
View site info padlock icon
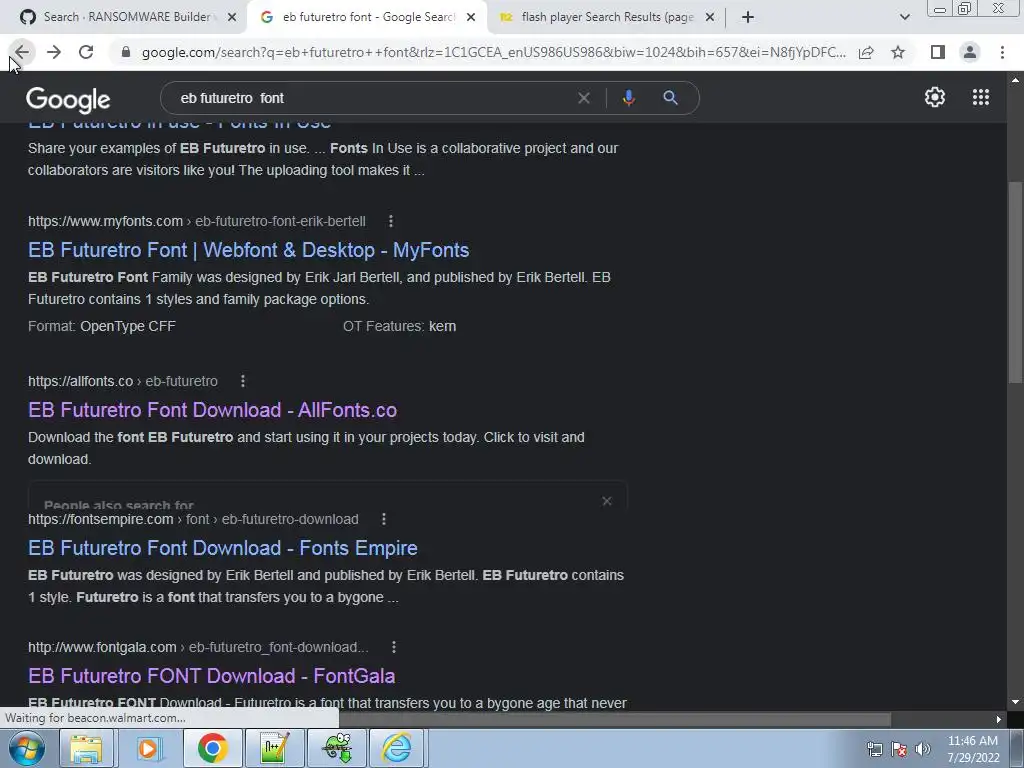126,52
